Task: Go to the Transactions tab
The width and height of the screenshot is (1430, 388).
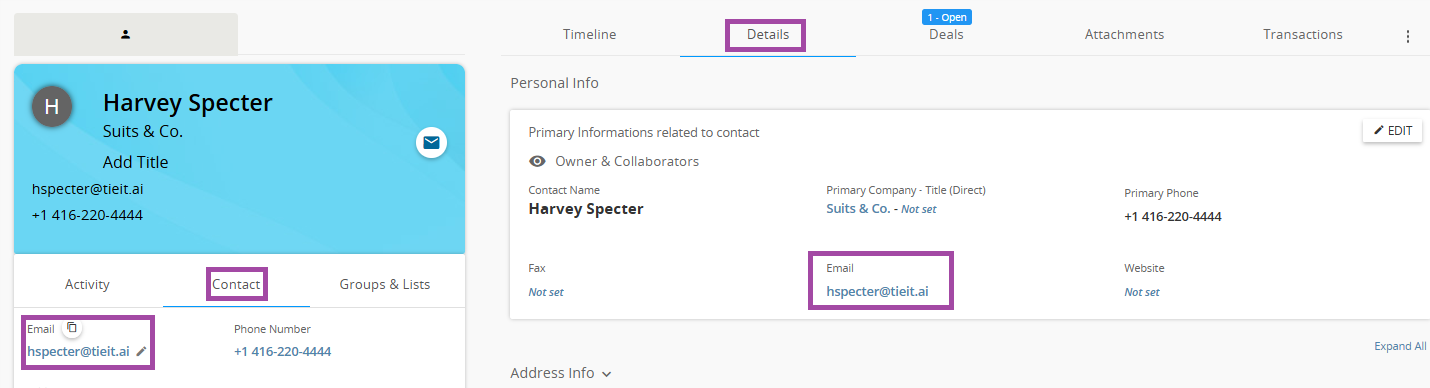Action: 1303,34
